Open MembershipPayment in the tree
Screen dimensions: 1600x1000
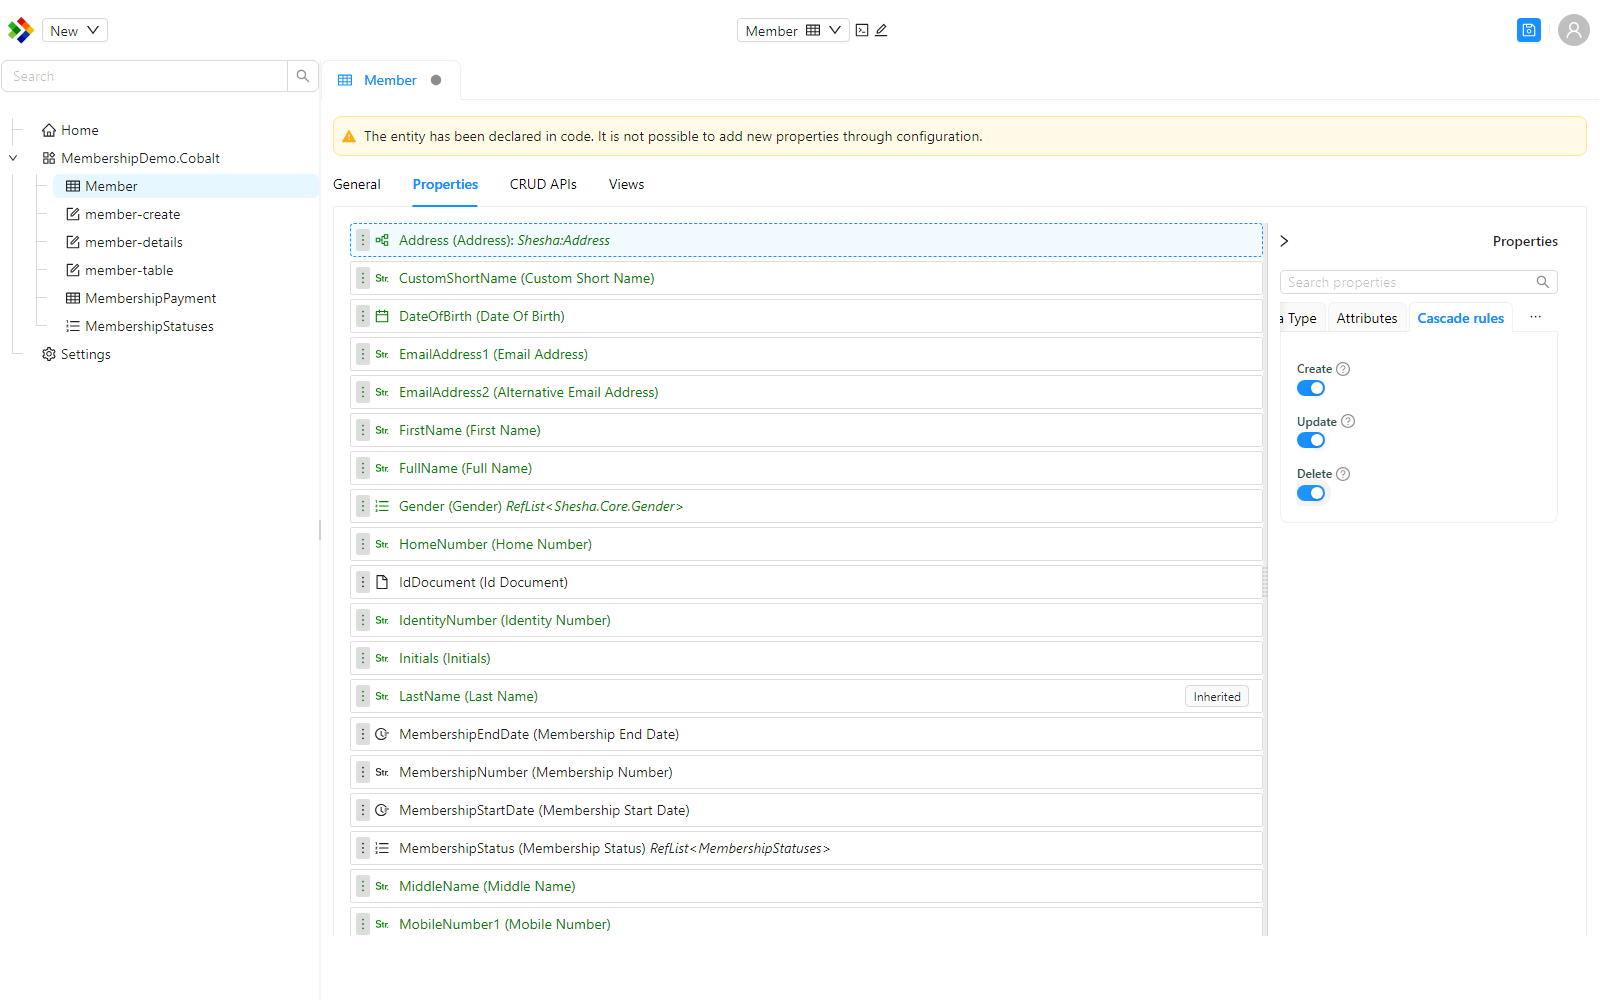151,298
